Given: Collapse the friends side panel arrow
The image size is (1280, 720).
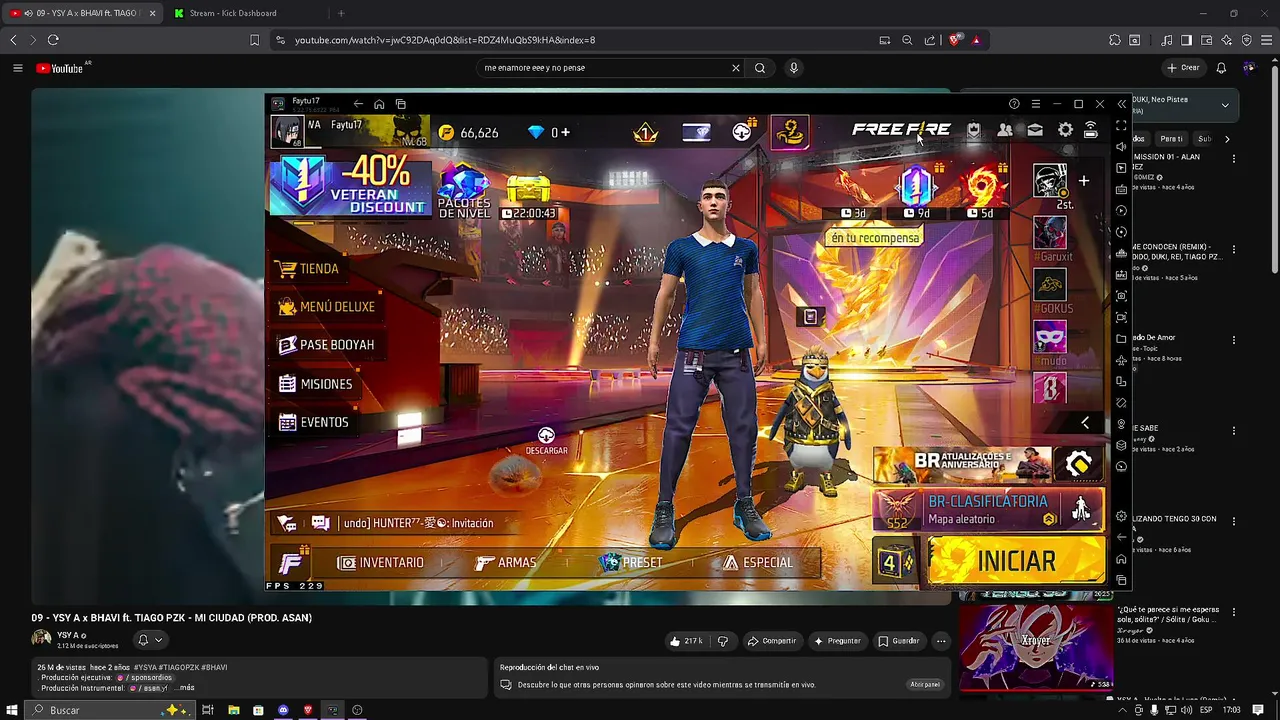Looking at the screenshot, I should 1085,423.
